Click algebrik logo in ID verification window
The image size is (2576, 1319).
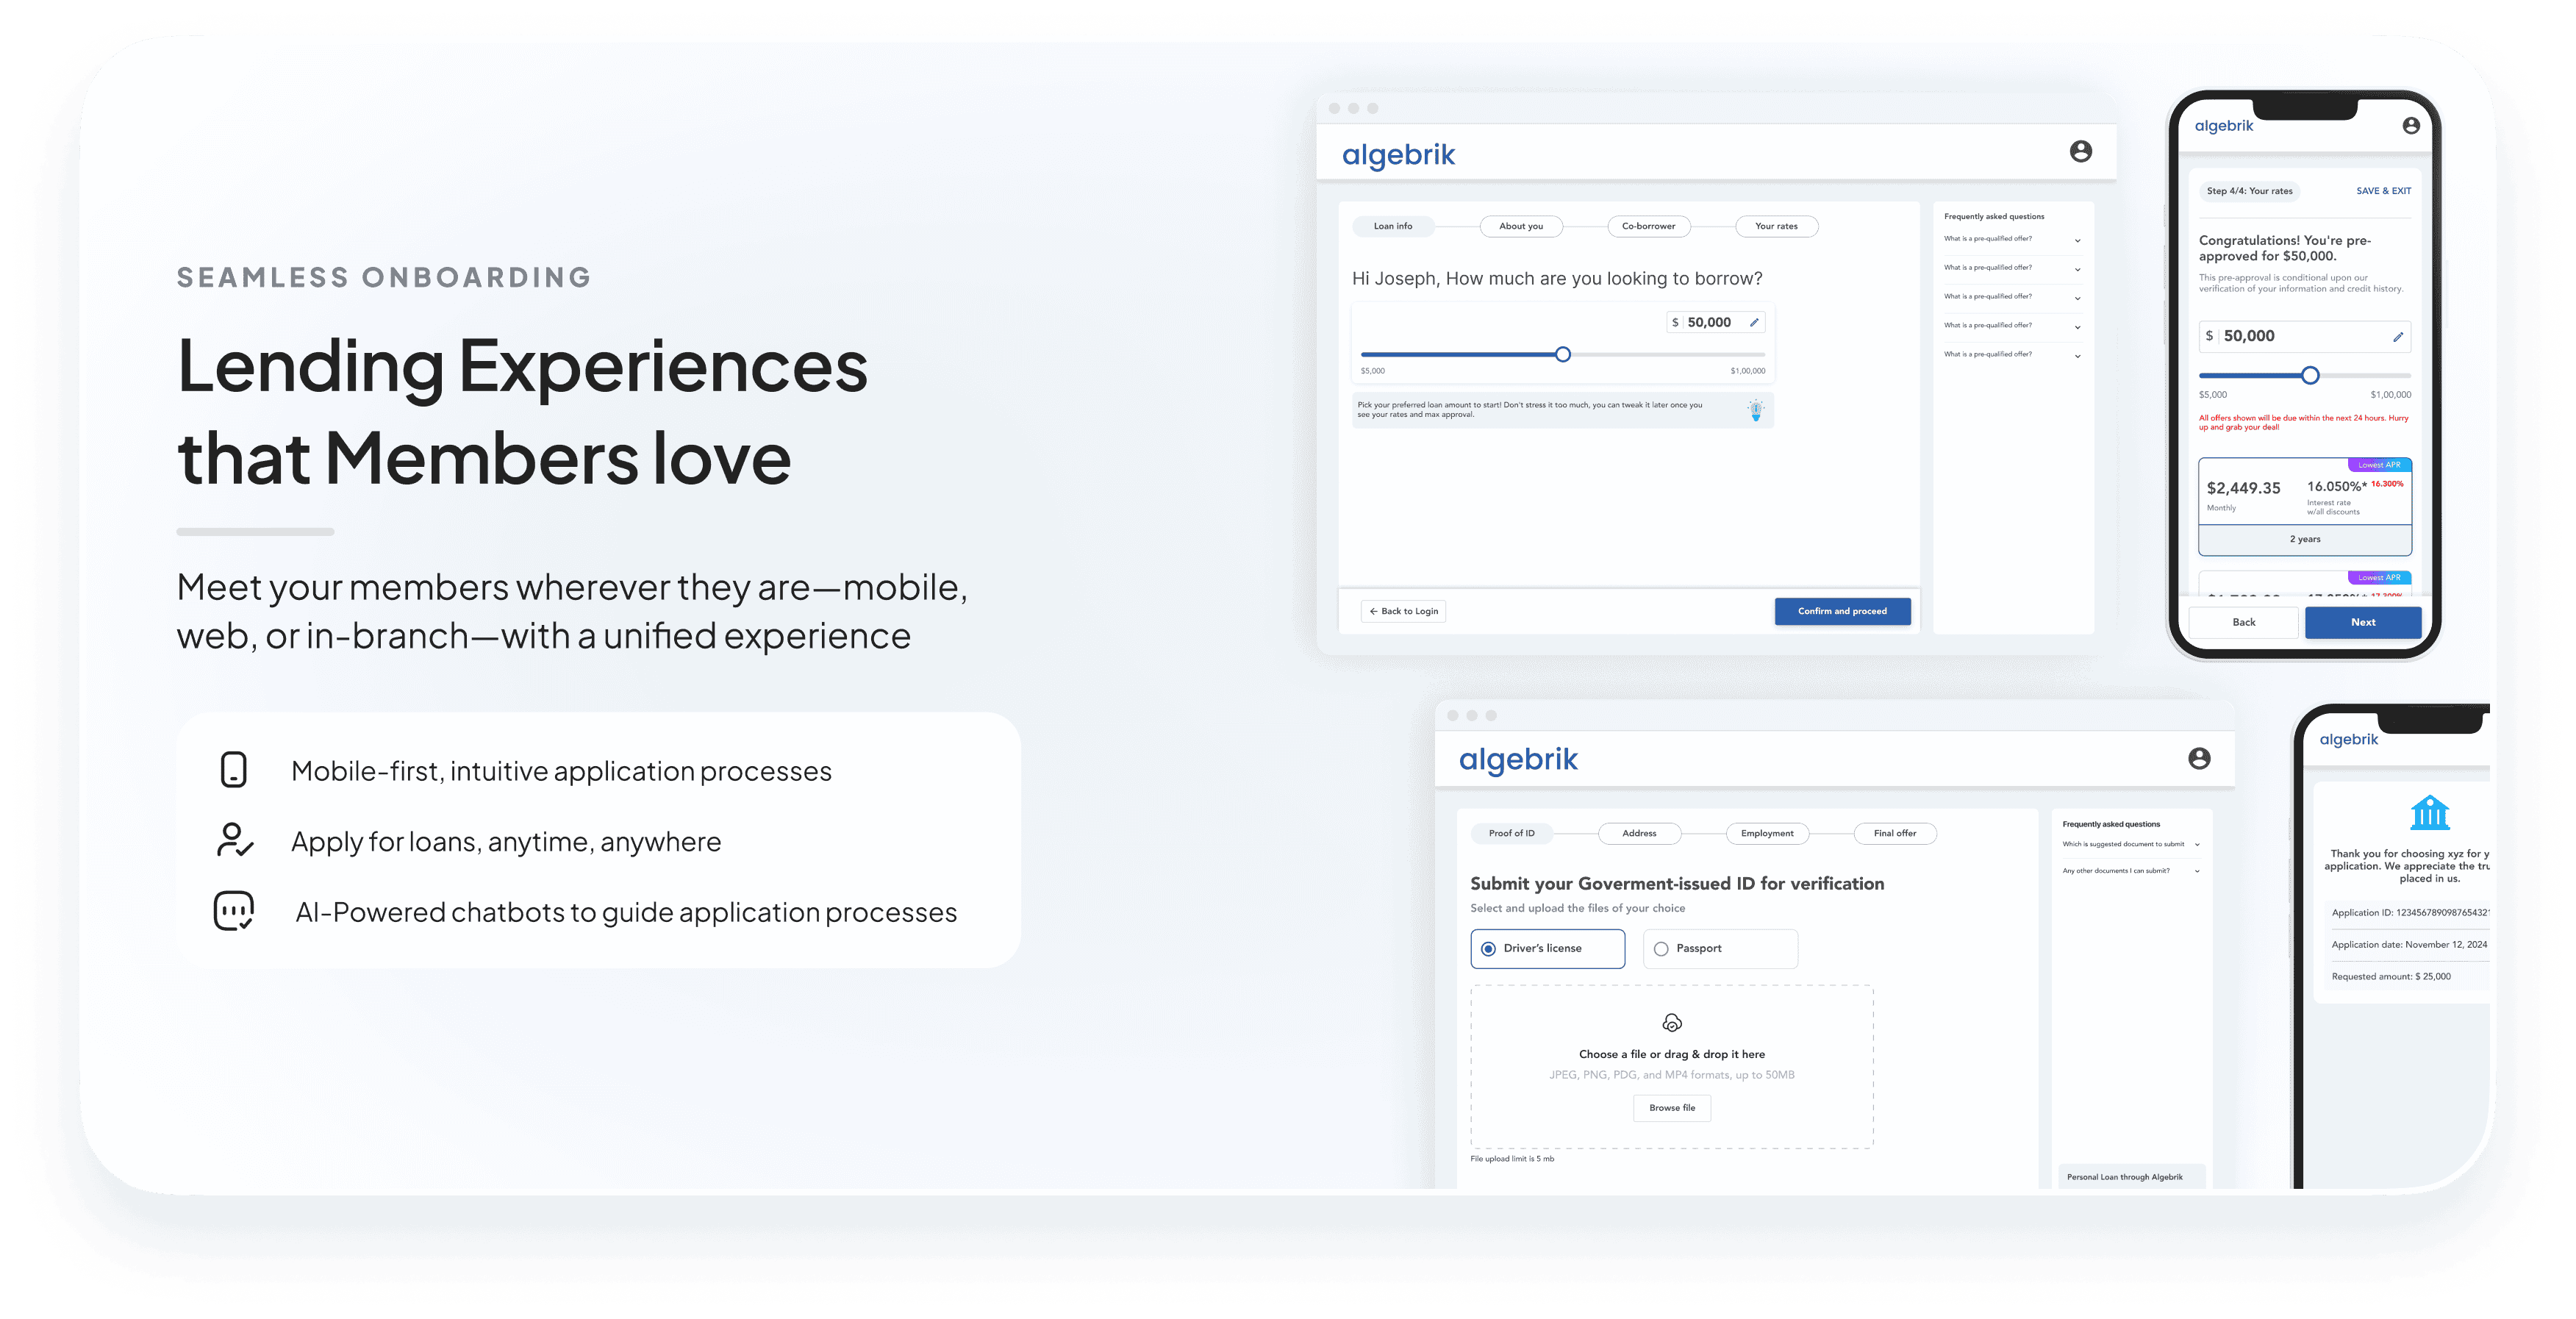click(1517, 760)
